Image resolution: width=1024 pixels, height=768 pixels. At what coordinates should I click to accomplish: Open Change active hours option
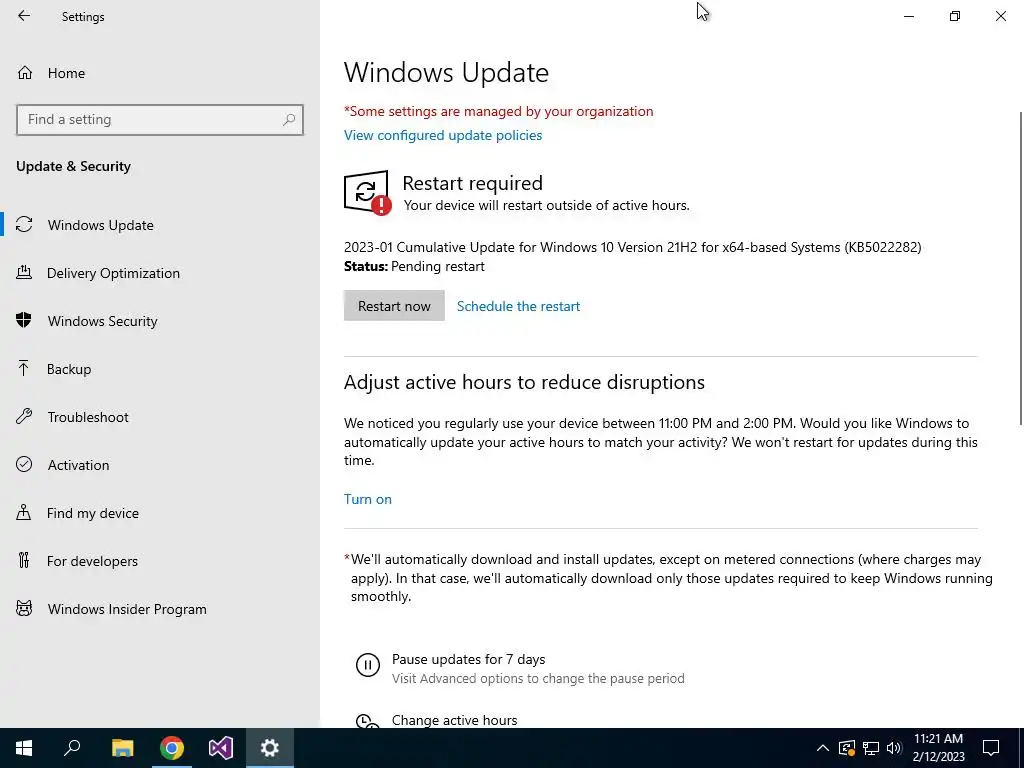coord(455,720)
